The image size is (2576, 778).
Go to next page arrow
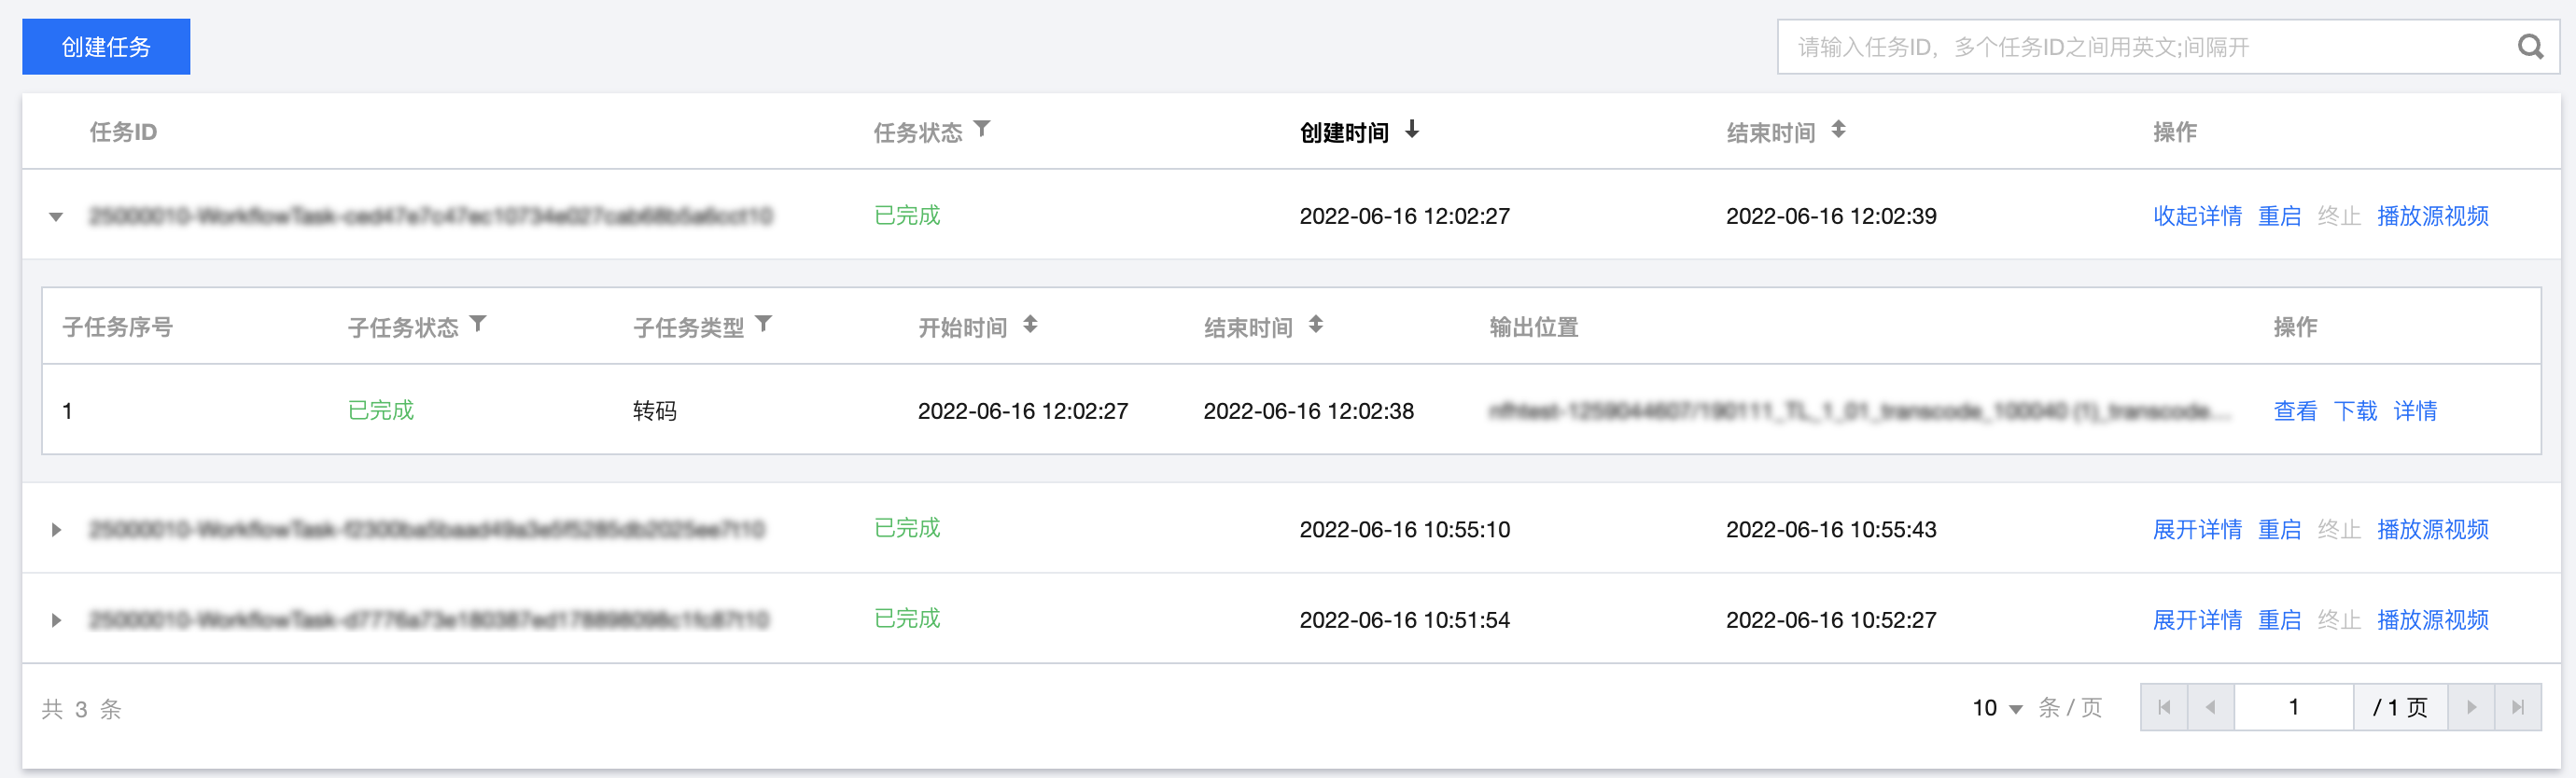[x=2471, y=708]
